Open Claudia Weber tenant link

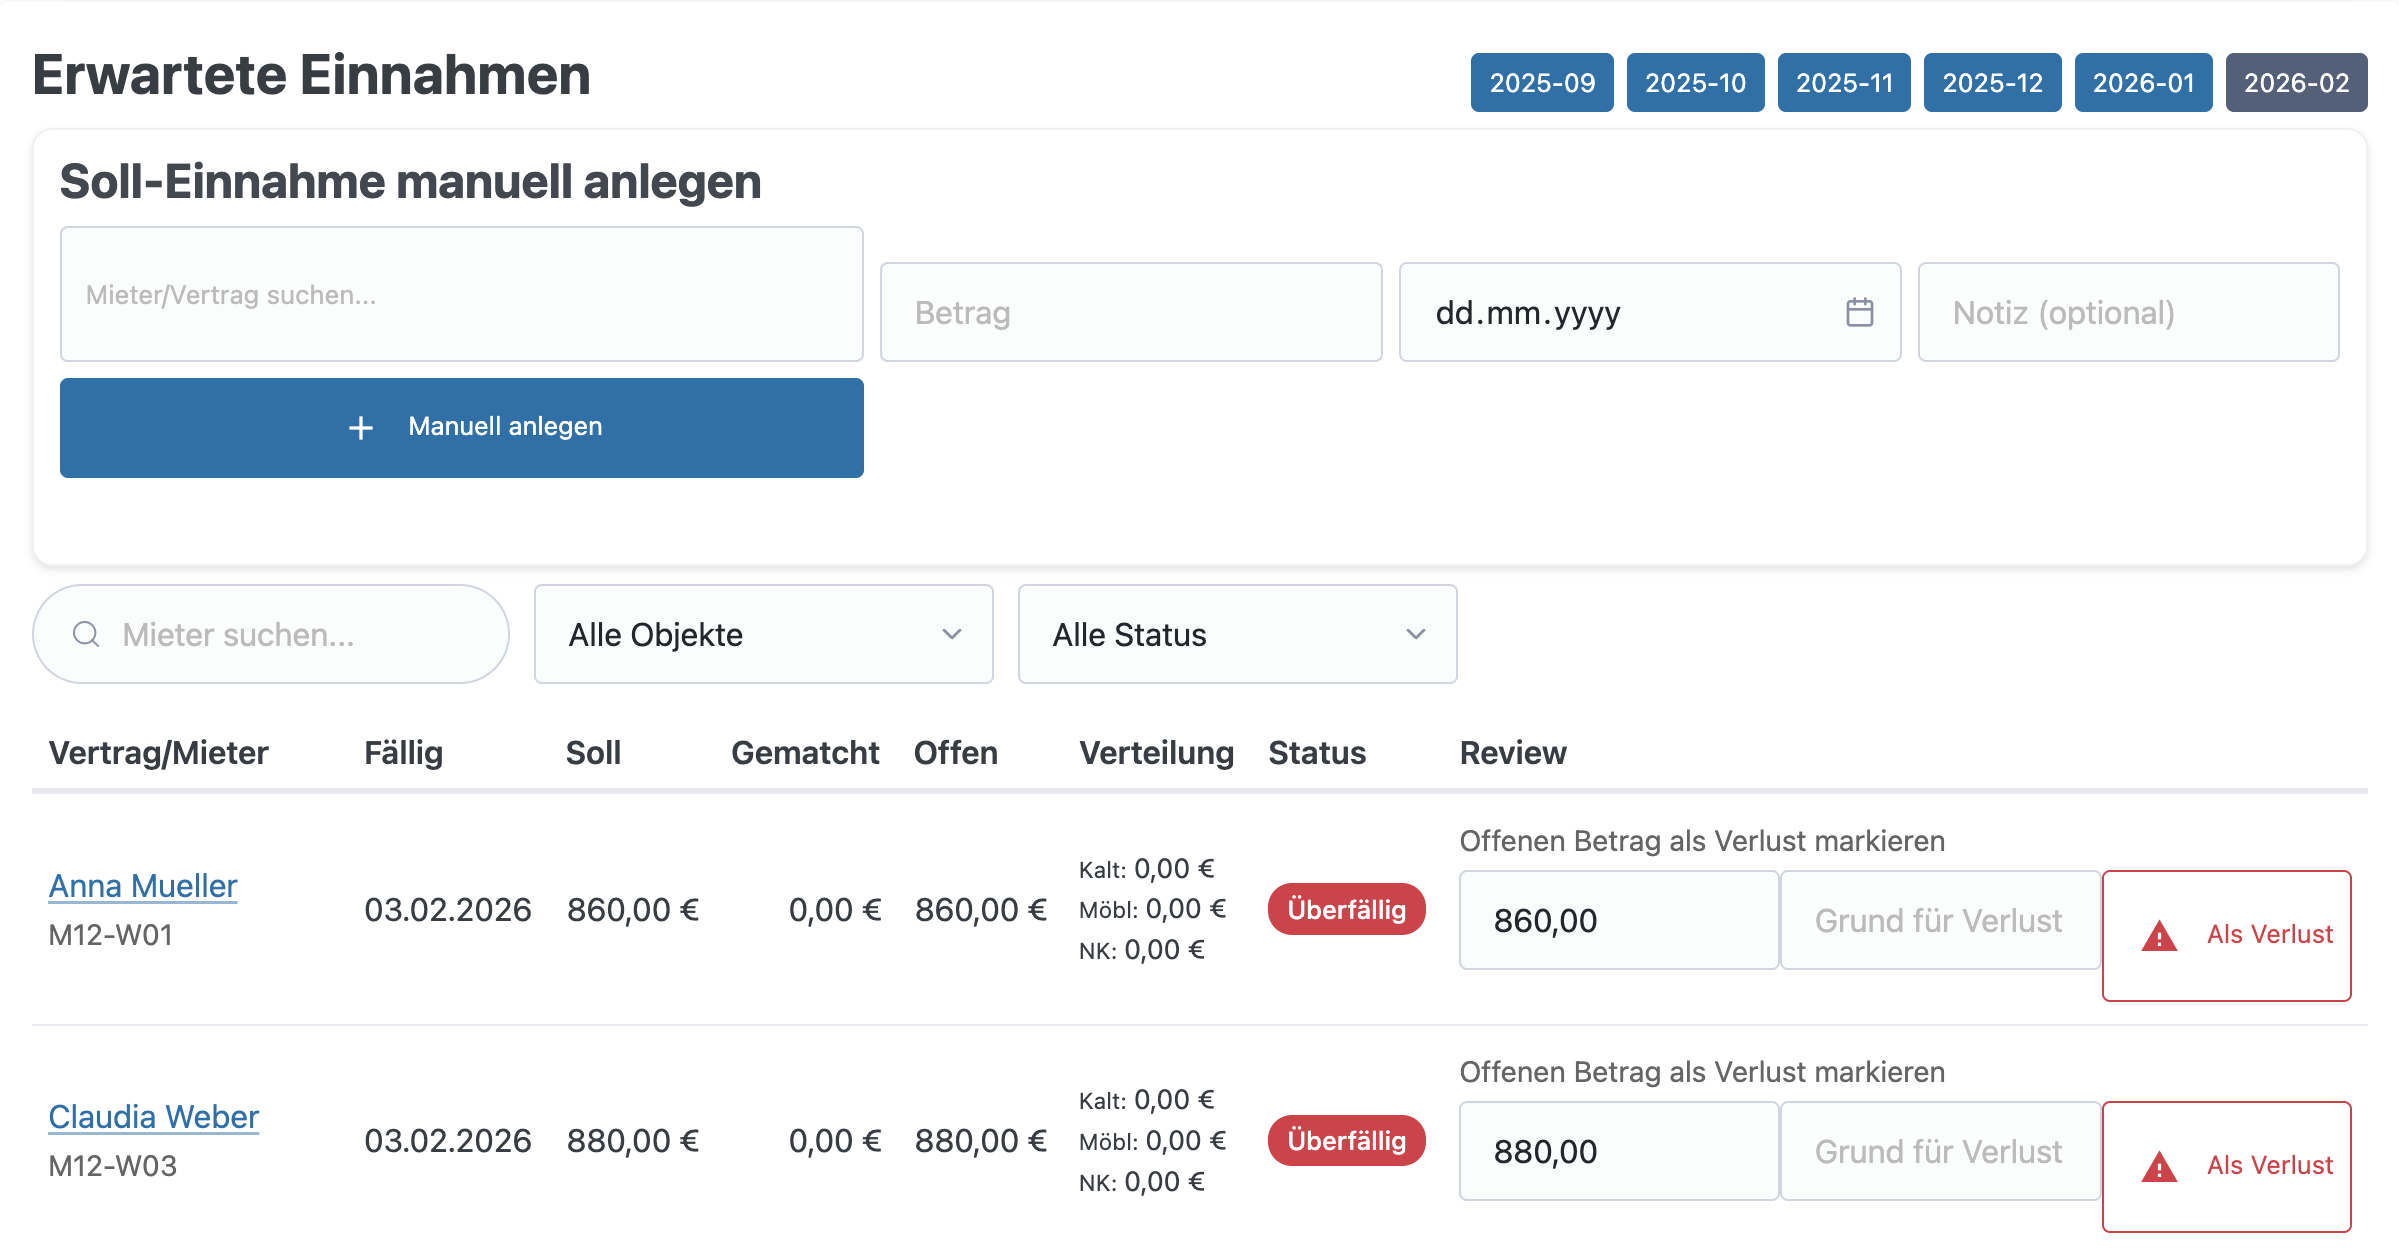tap(153, 1117)
